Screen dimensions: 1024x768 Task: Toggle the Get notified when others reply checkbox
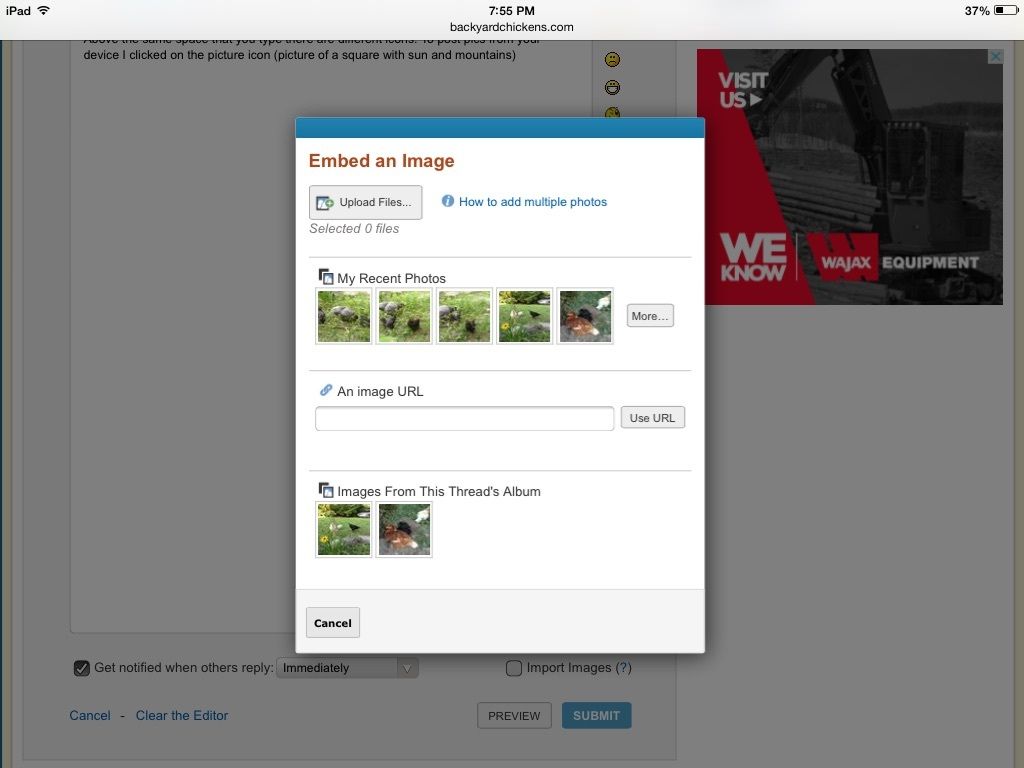[x=82, y=668]
